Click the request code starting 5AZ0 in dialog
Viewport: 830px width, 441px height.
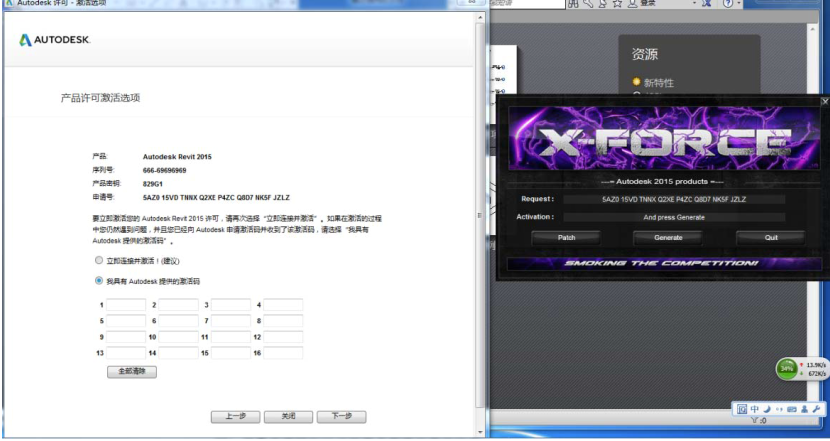(x=216, y=197)
